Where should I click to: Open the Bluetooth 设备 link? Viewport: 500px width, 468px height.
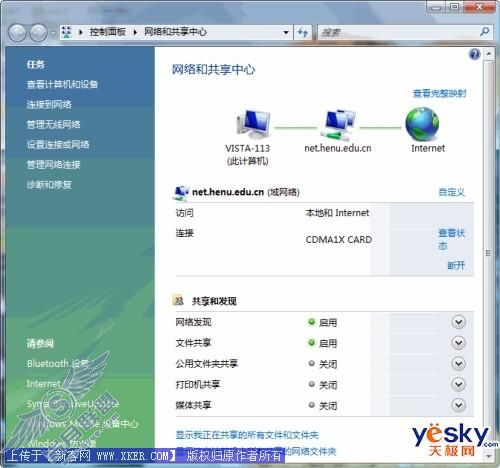click(x=58, y=363)
